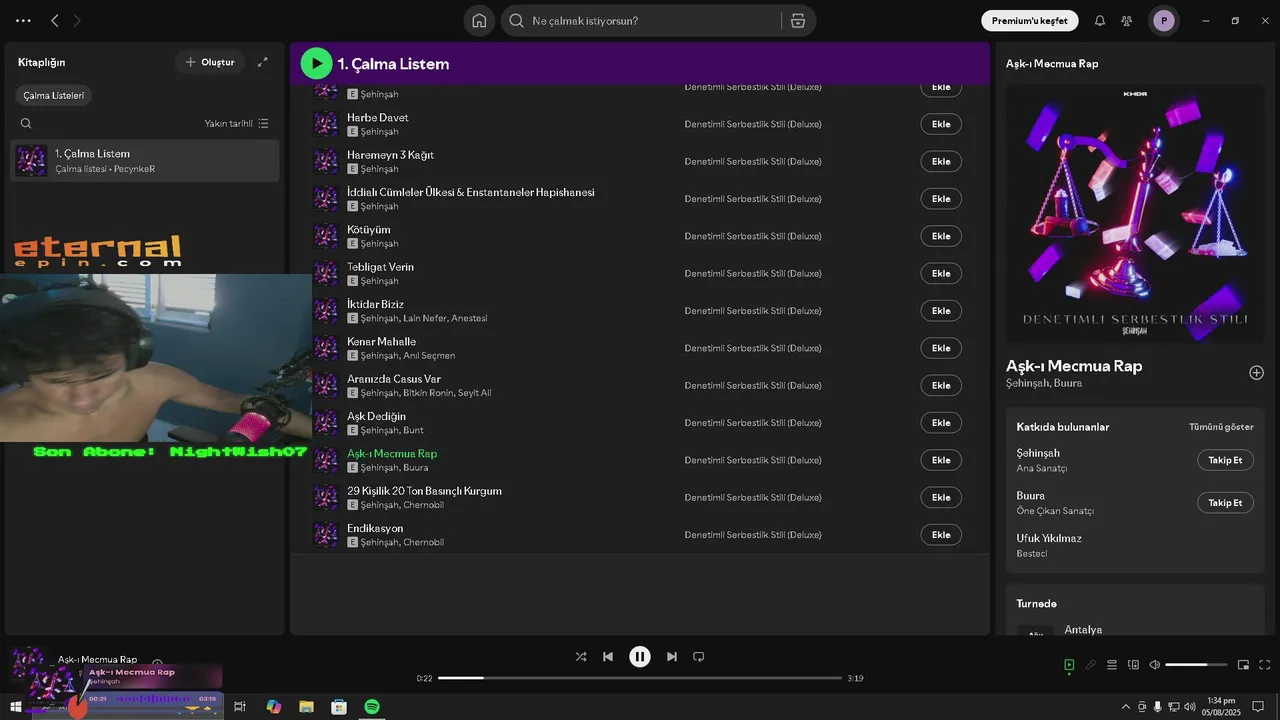
Task: Skip to previous track
Action: point(608,657)
